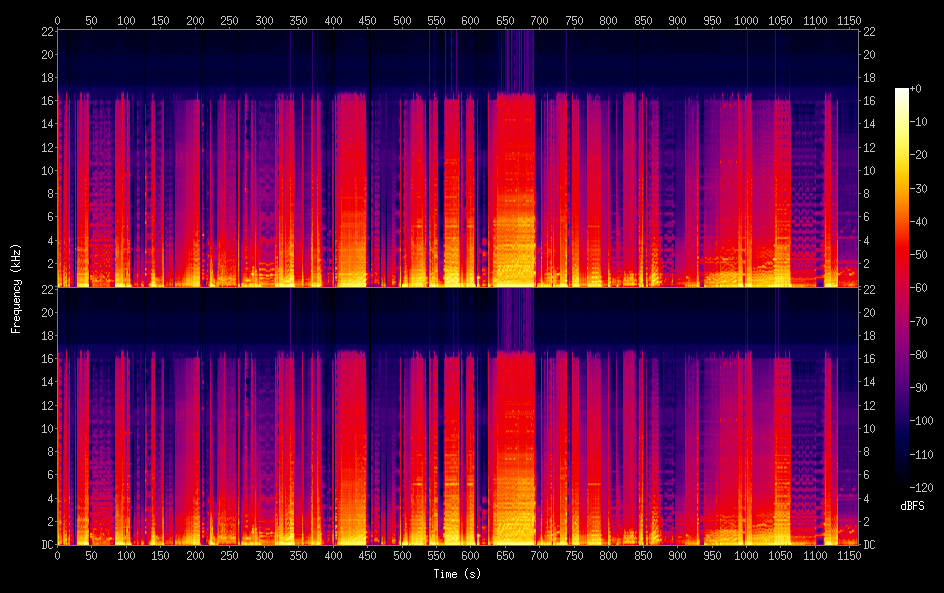Click the "400" tick on the bottom time axis
The height and width of the screenshot is (593, 944).
click(x=333, y=555)
